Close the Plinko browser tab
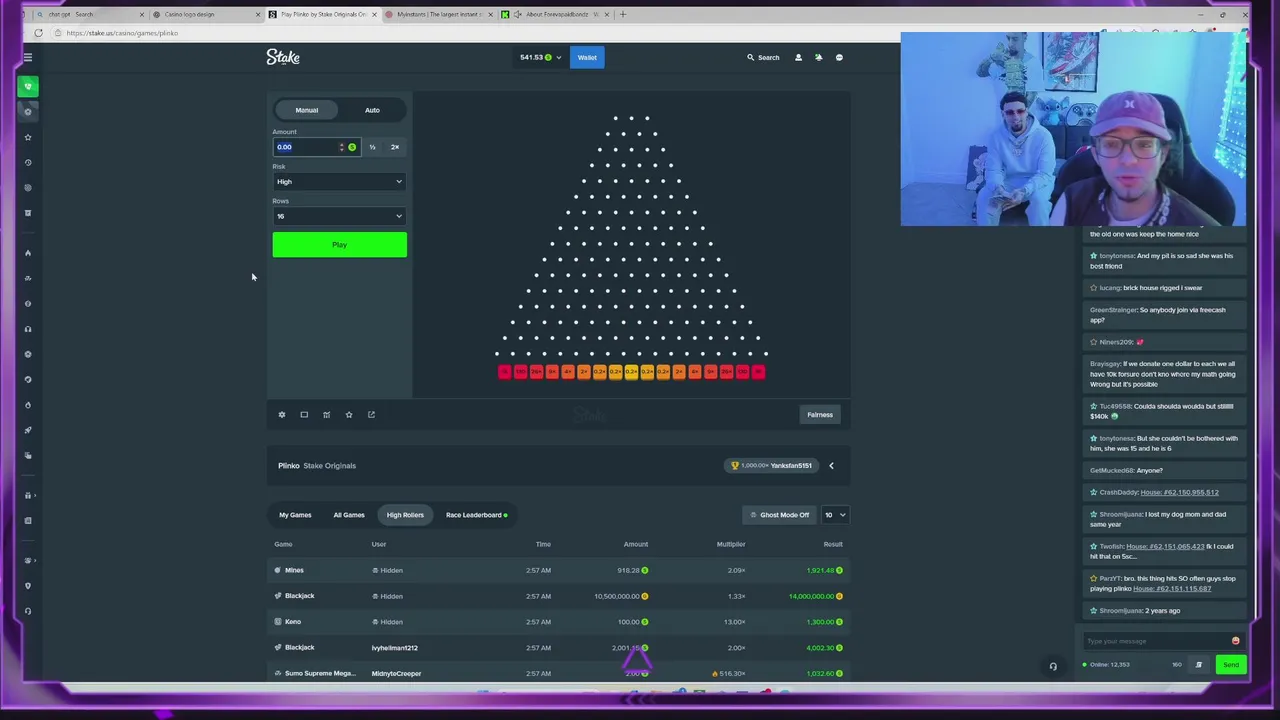This screenshot has height=720, width=1280. 375,14
